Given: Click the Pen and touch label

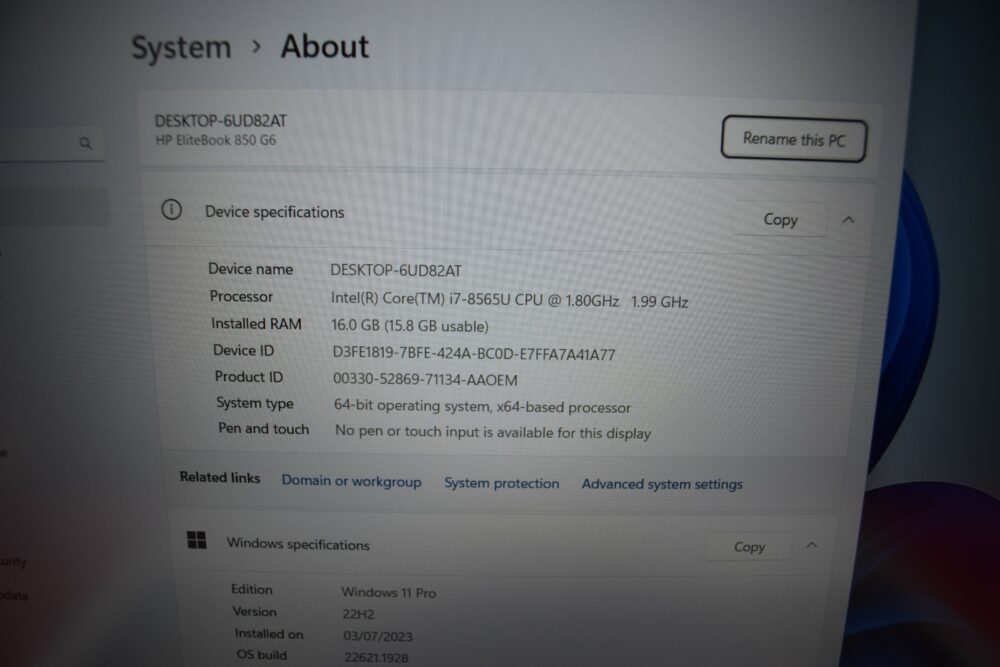Looking at the screenshot, I should pos(263,429).
